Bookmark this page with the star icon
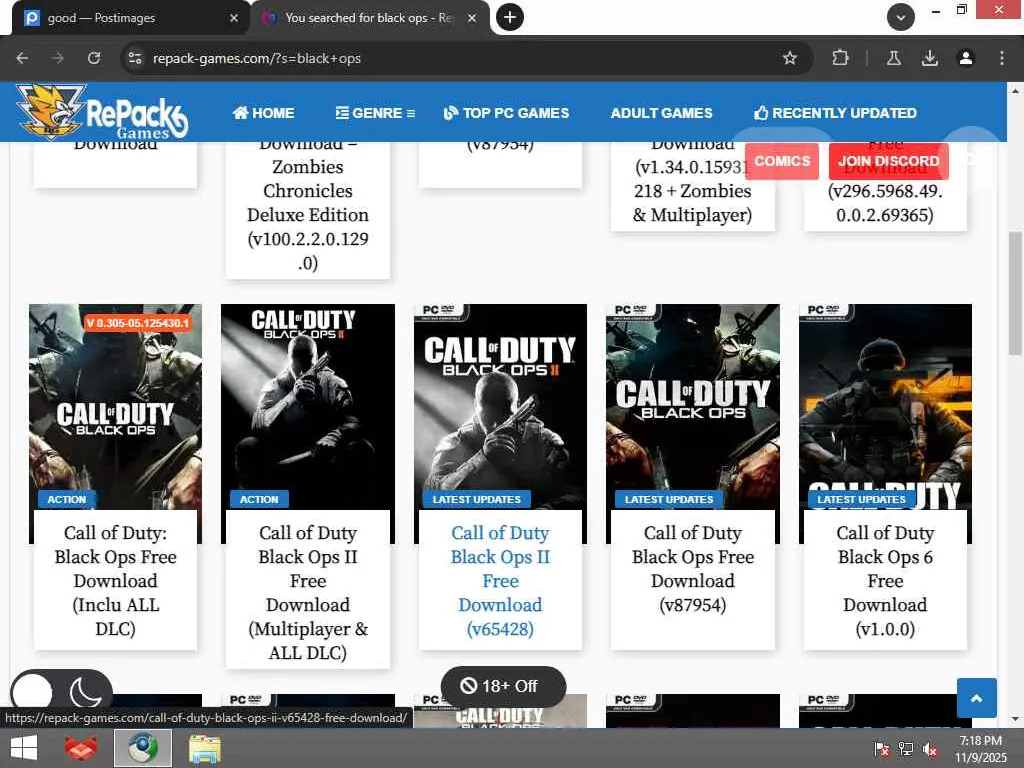 coord(790,58)
